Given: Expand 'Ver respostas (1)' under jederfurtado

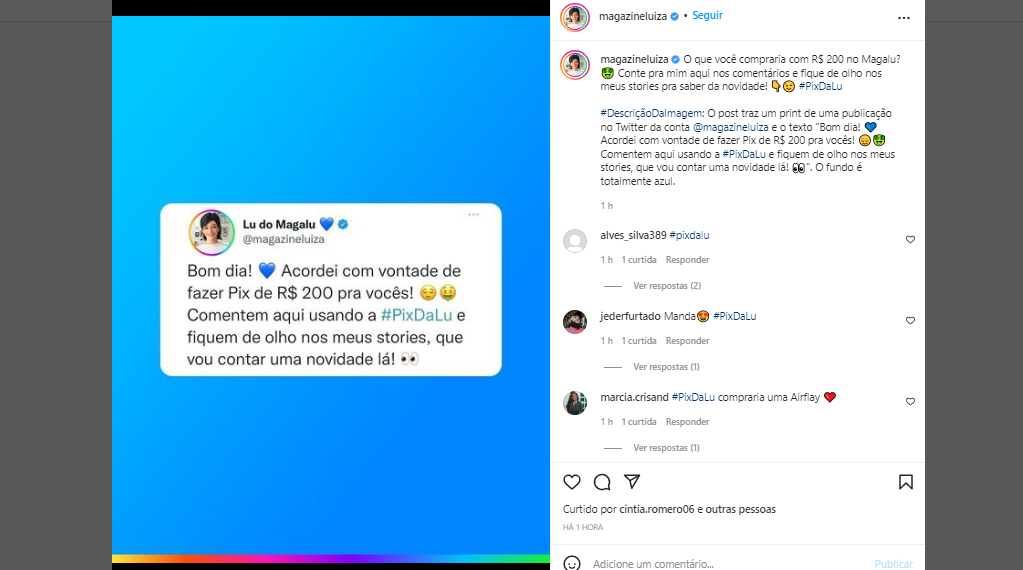Looking at the screenshot, I should 666,367.
